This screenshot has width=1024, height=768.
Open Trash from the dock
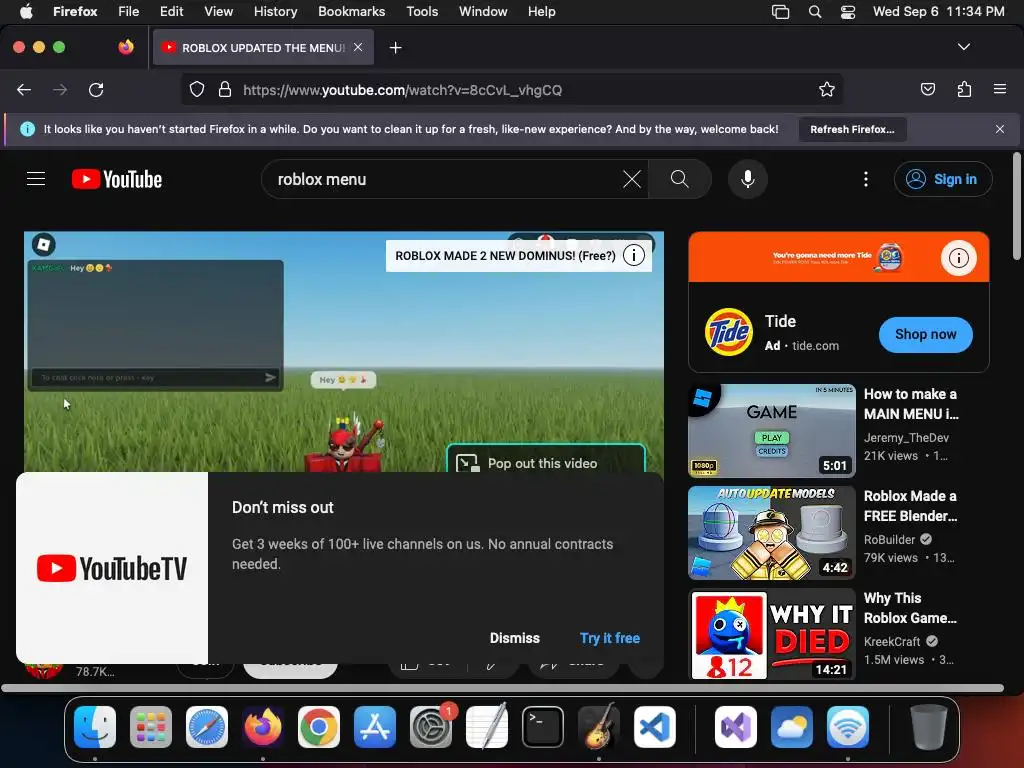(929, 727)
